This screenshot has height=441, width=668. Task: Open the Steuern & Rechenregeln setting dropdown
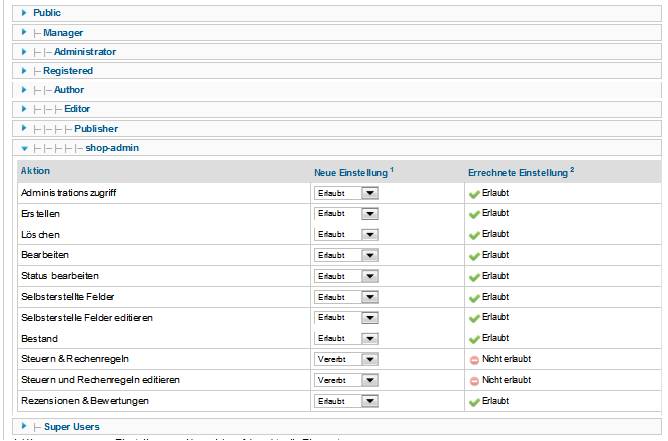pos(346,359)
